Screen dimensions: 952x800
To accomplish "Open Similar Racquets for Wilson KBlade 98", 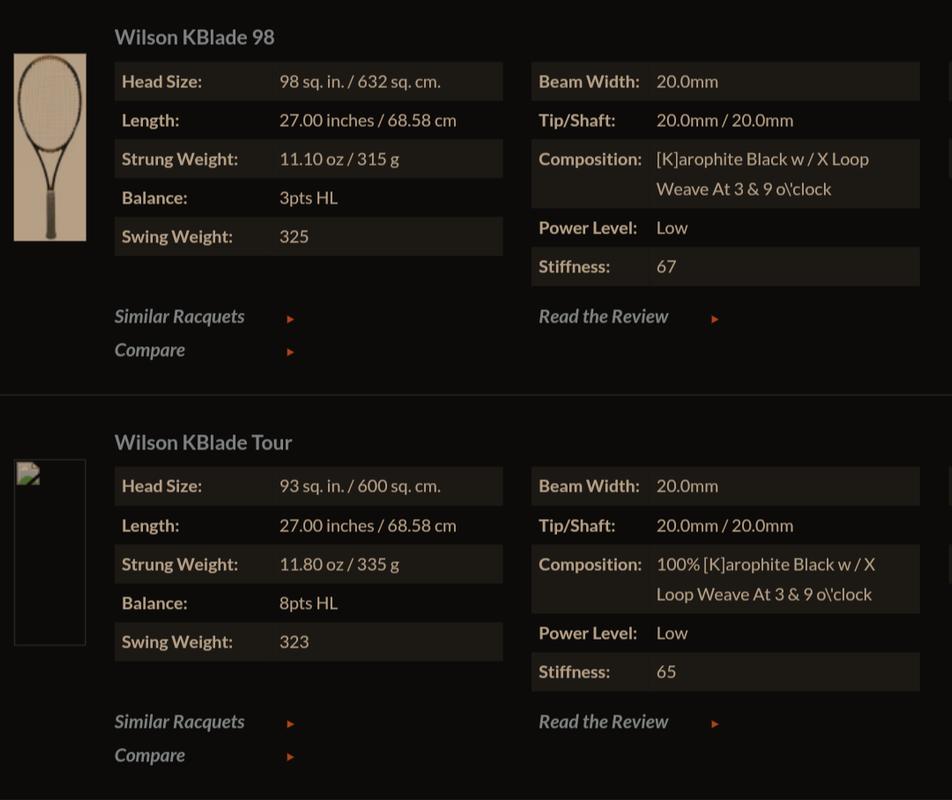I will (x=179, y=317).
